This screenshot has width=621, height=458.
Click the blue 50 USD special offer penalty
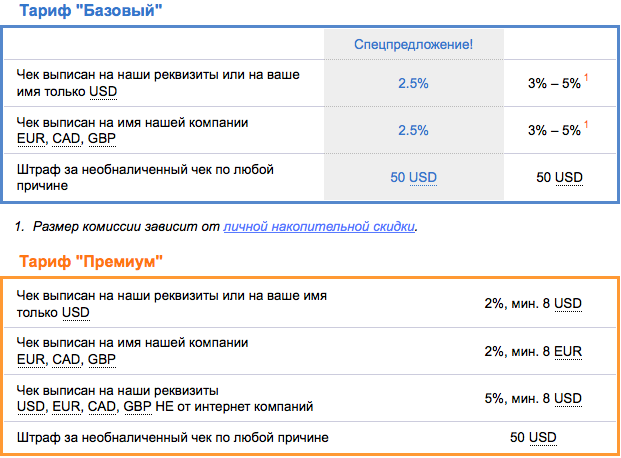pyautogui.click(x=413, y=177)
